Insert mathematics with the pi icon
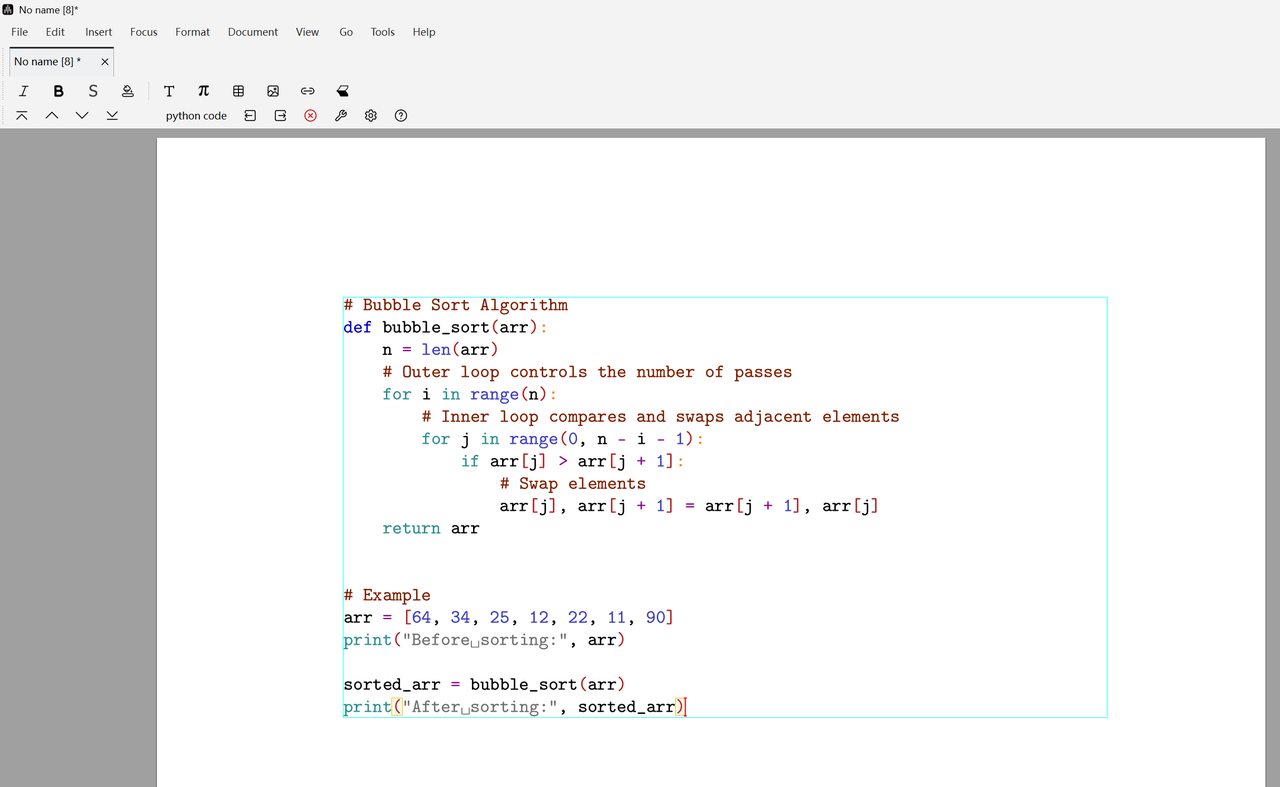 pyautogui.click(x=203, y=91)
